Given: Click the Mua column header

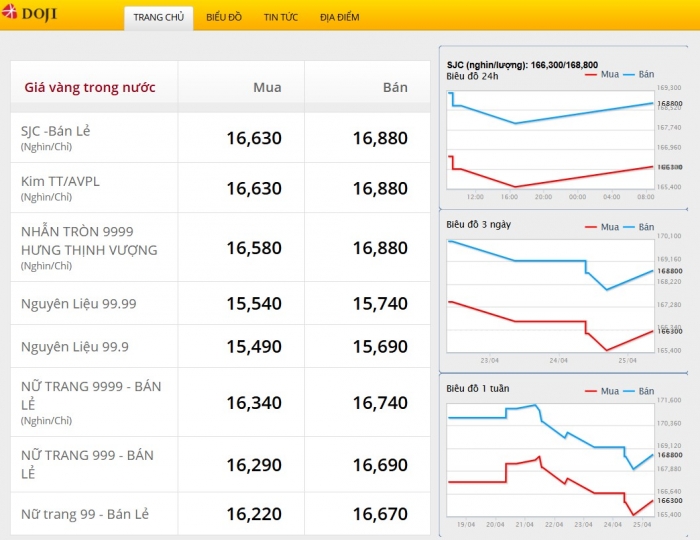Looking at the screenshot, I should pyautogui.click(x=267, y=87).
